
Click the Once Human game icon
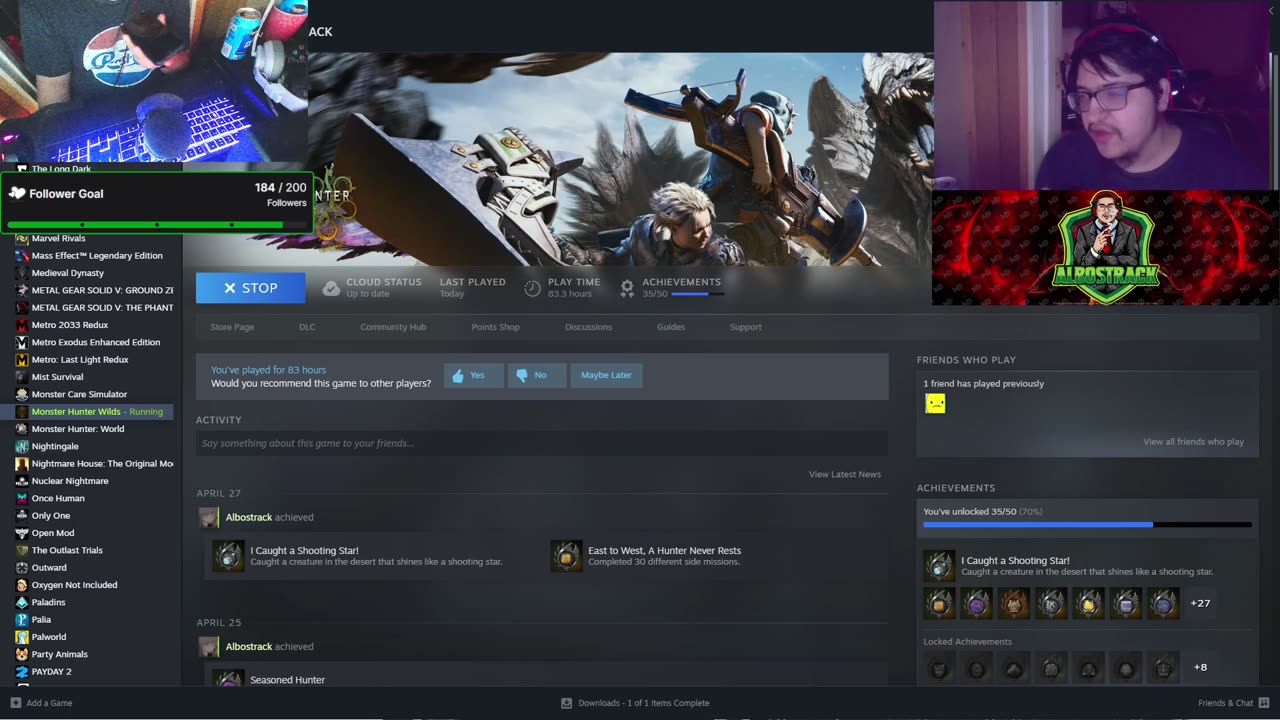(x=22, y=498)
